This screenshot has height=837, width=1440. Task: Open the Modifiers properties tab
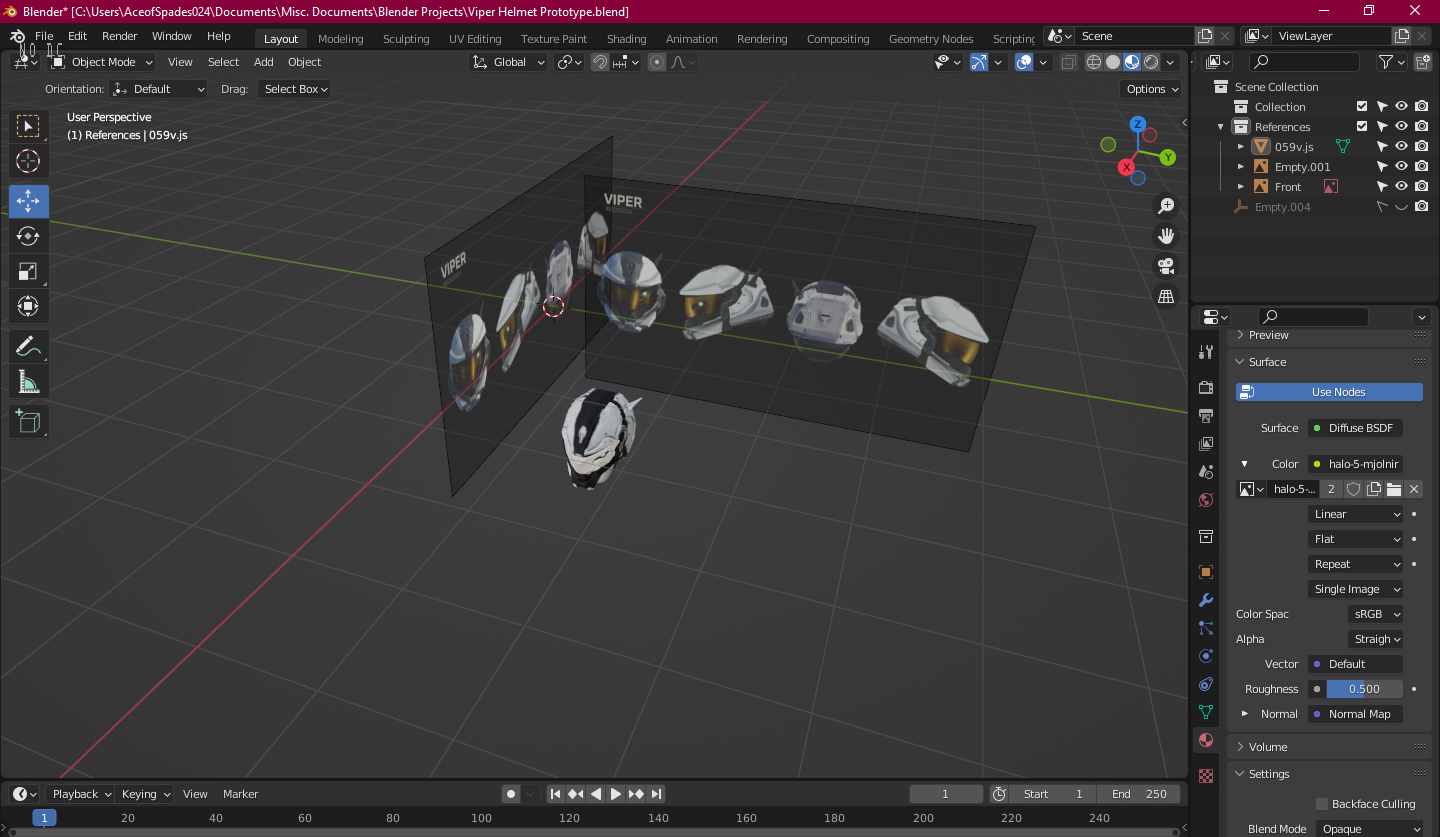tap(1206, 600)
